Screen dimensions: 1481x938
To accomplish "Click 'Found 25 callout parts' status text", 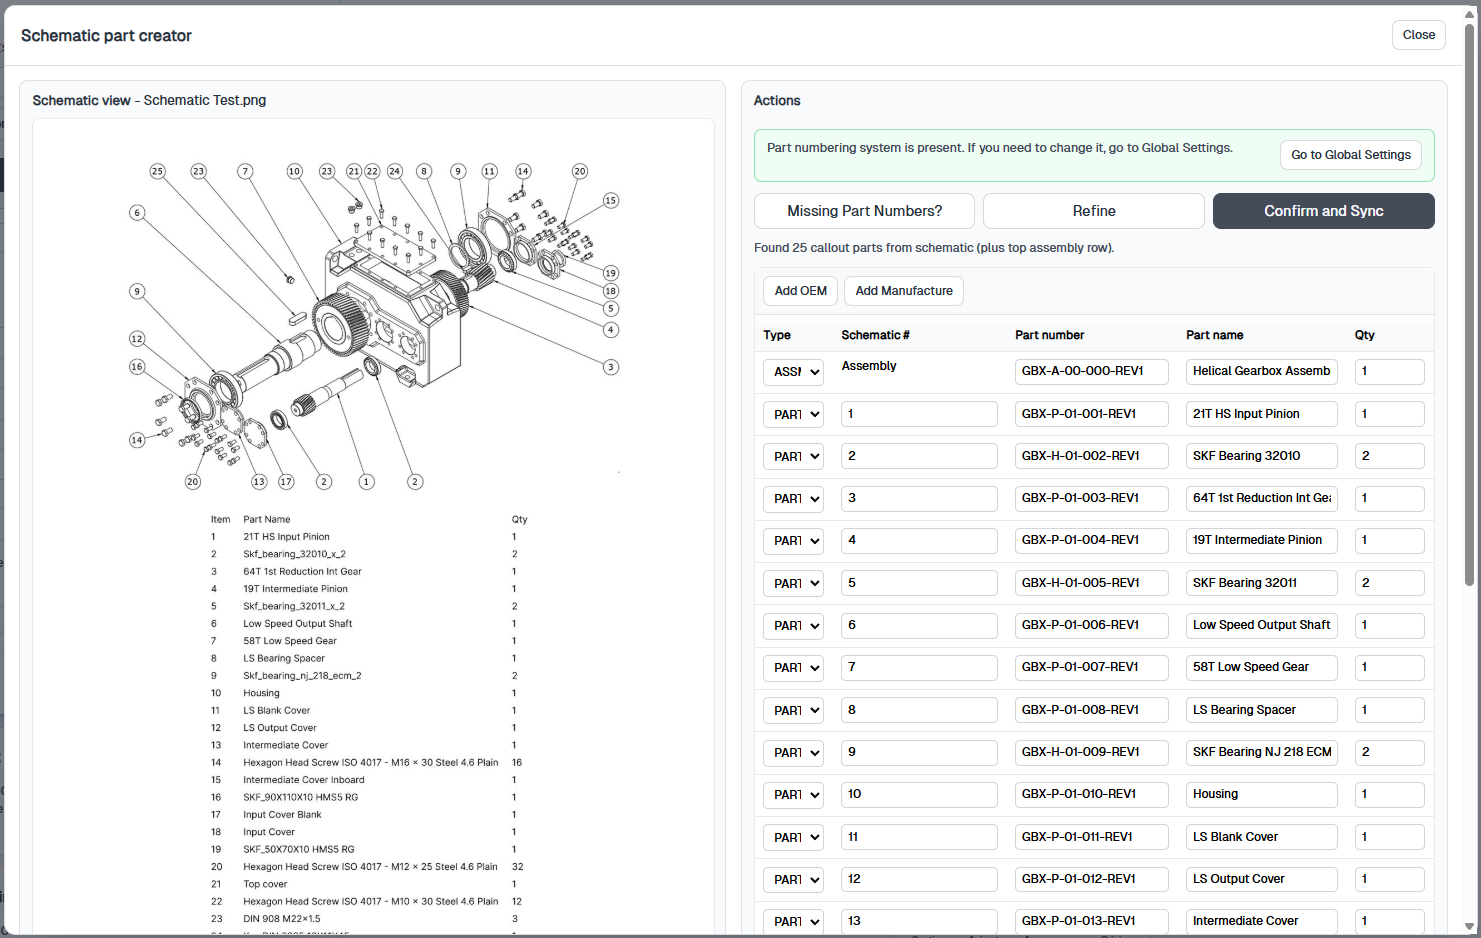I will point(934,248).
